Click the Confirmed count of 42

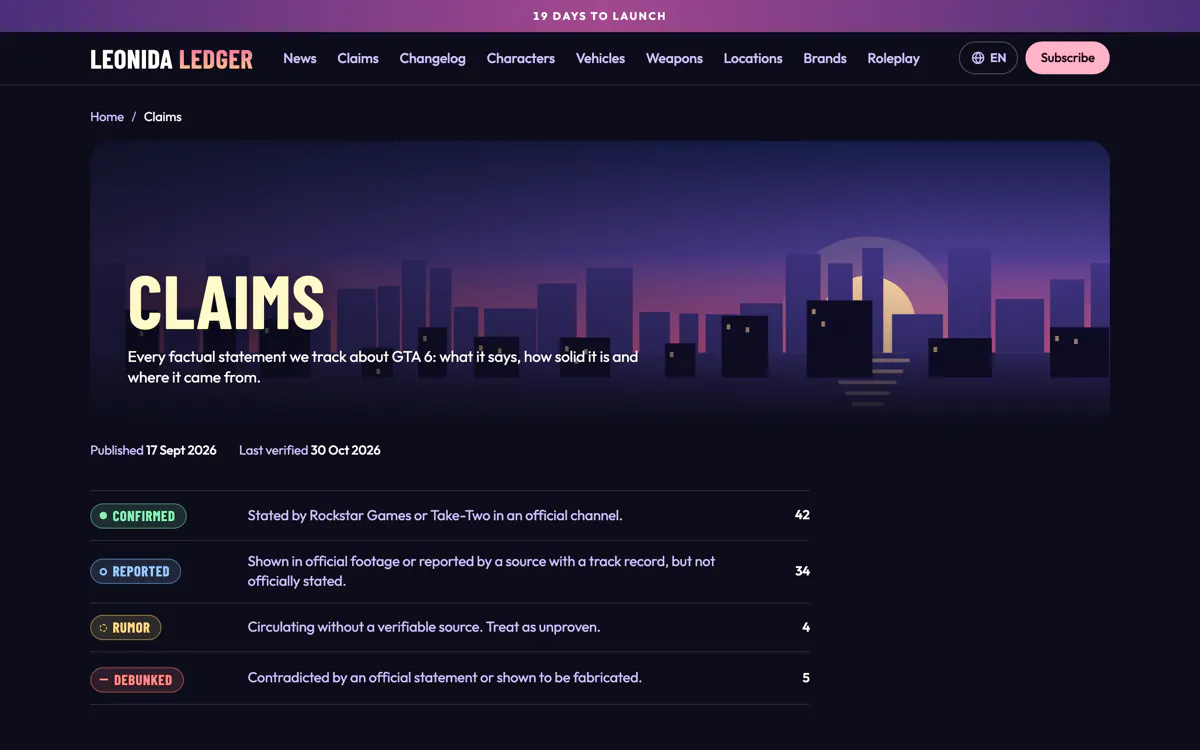tap(802, 515)
